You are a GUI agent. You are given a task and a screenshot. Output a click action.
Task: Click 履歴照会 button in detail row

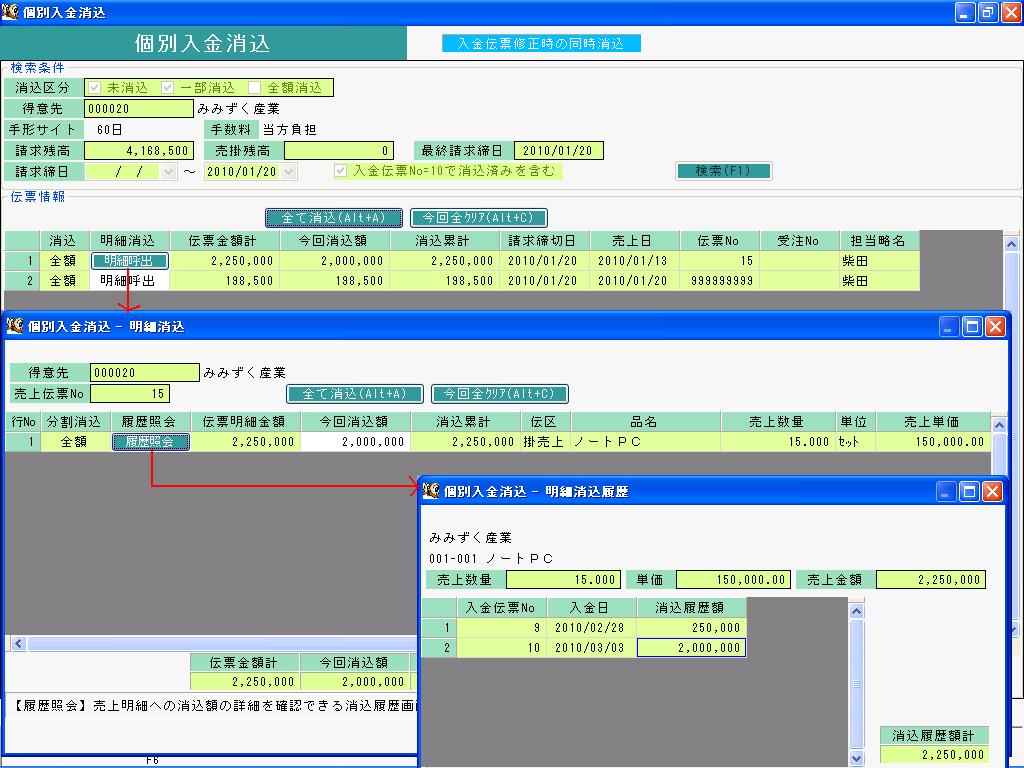151,442
